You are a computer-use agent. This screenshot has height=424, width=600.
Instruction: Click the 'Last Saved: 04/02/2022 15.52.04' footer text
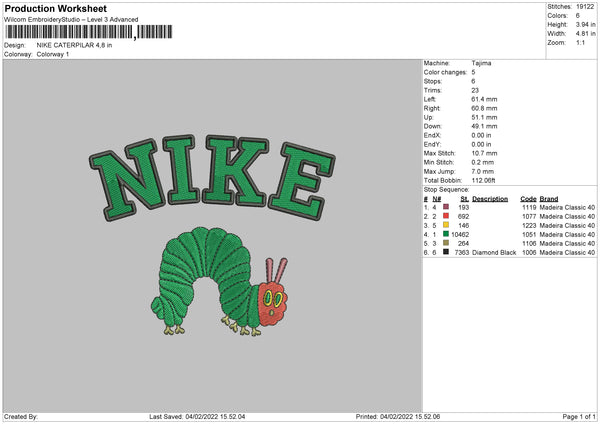click(197, 417)
